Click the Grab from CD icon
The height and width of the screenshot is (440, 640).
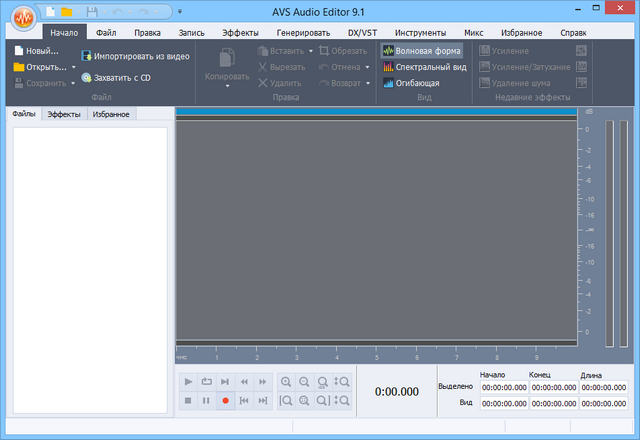coord(87,77)
